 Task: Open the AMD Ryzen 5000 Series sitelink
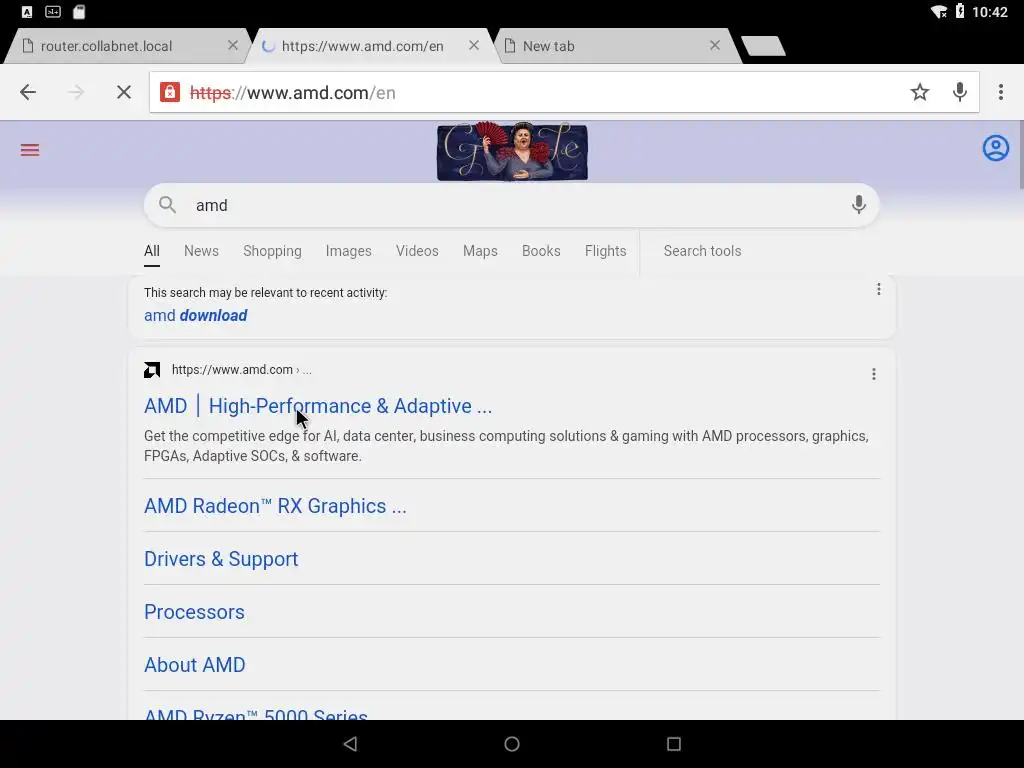coord(255,714)
